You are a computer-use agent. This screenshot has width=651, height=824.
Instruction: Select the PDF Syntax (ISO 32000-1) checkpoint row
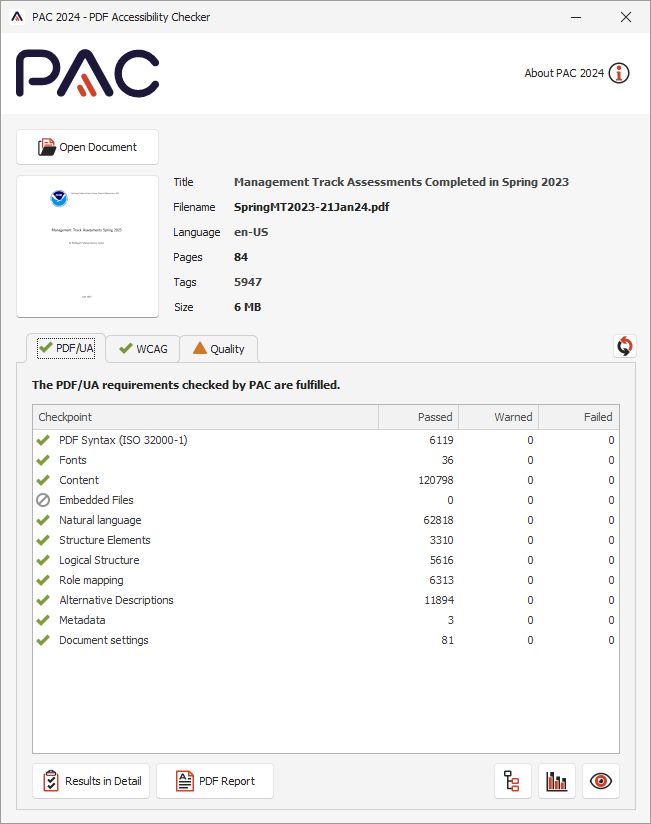(x=122, y=440)
